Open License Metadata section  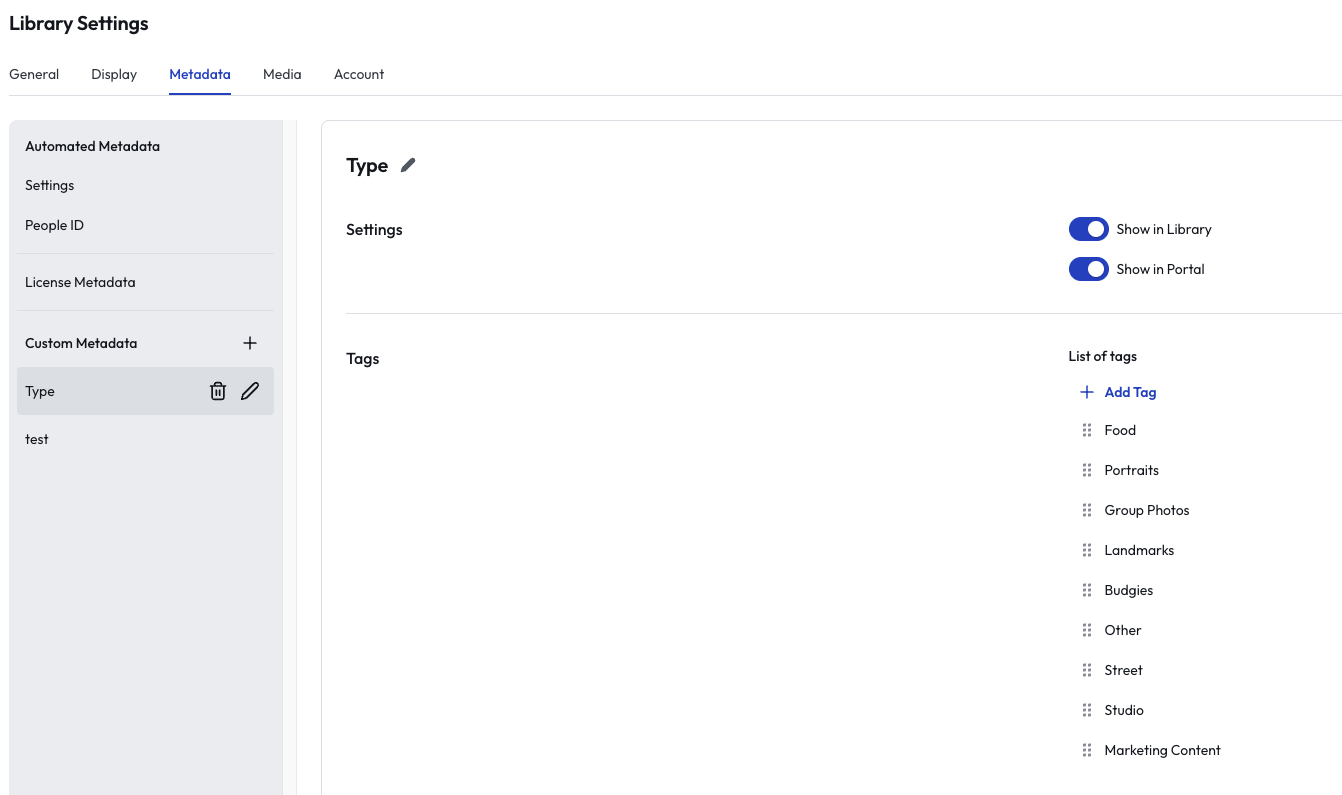coord(80,282)
